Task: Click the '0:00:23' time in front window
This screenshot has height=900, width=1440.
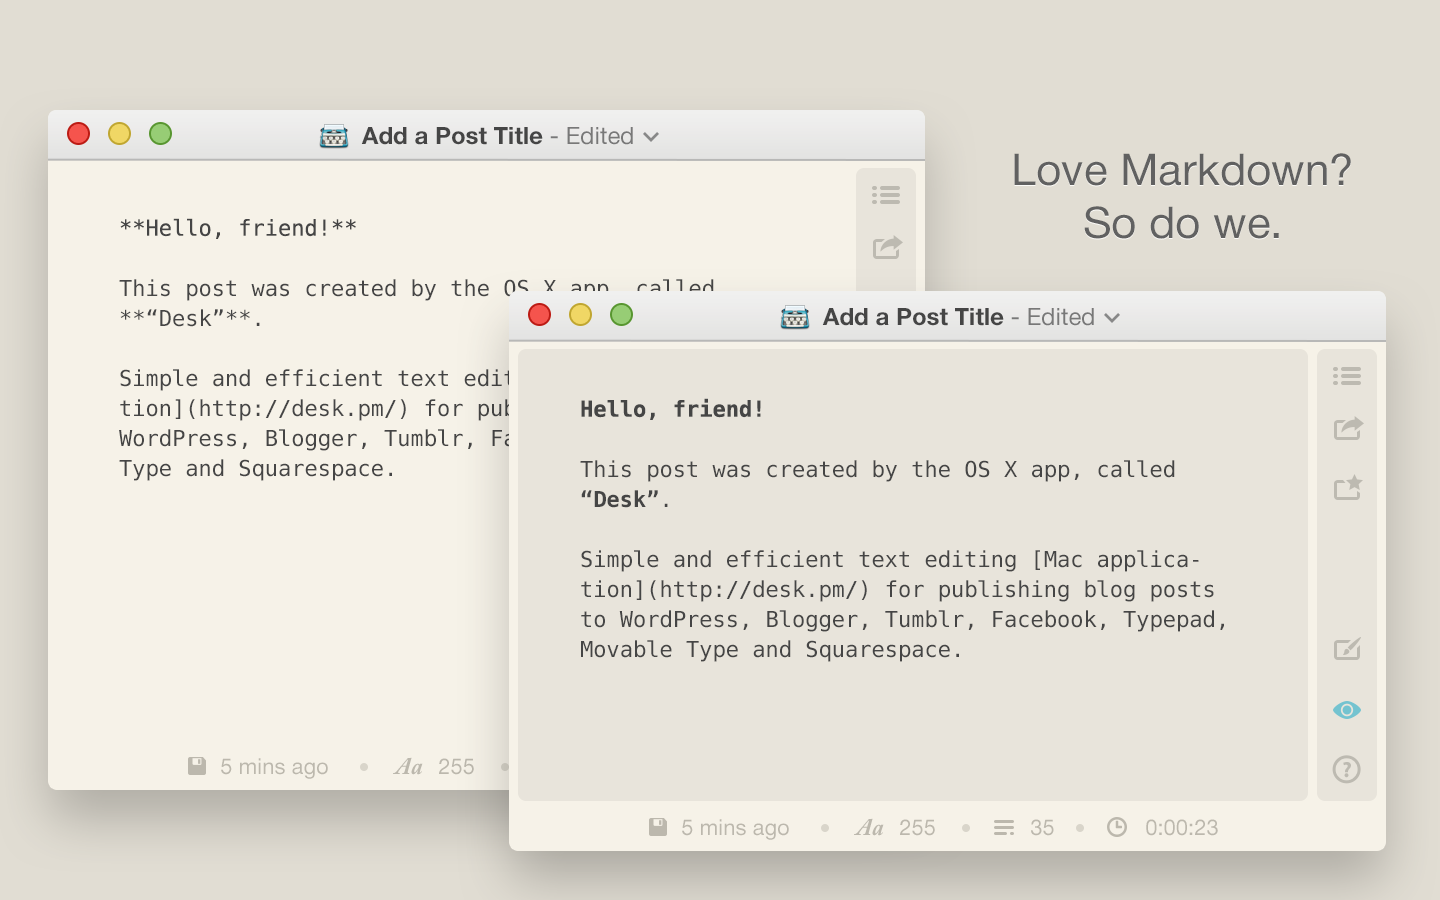Action: point(1182,828)
